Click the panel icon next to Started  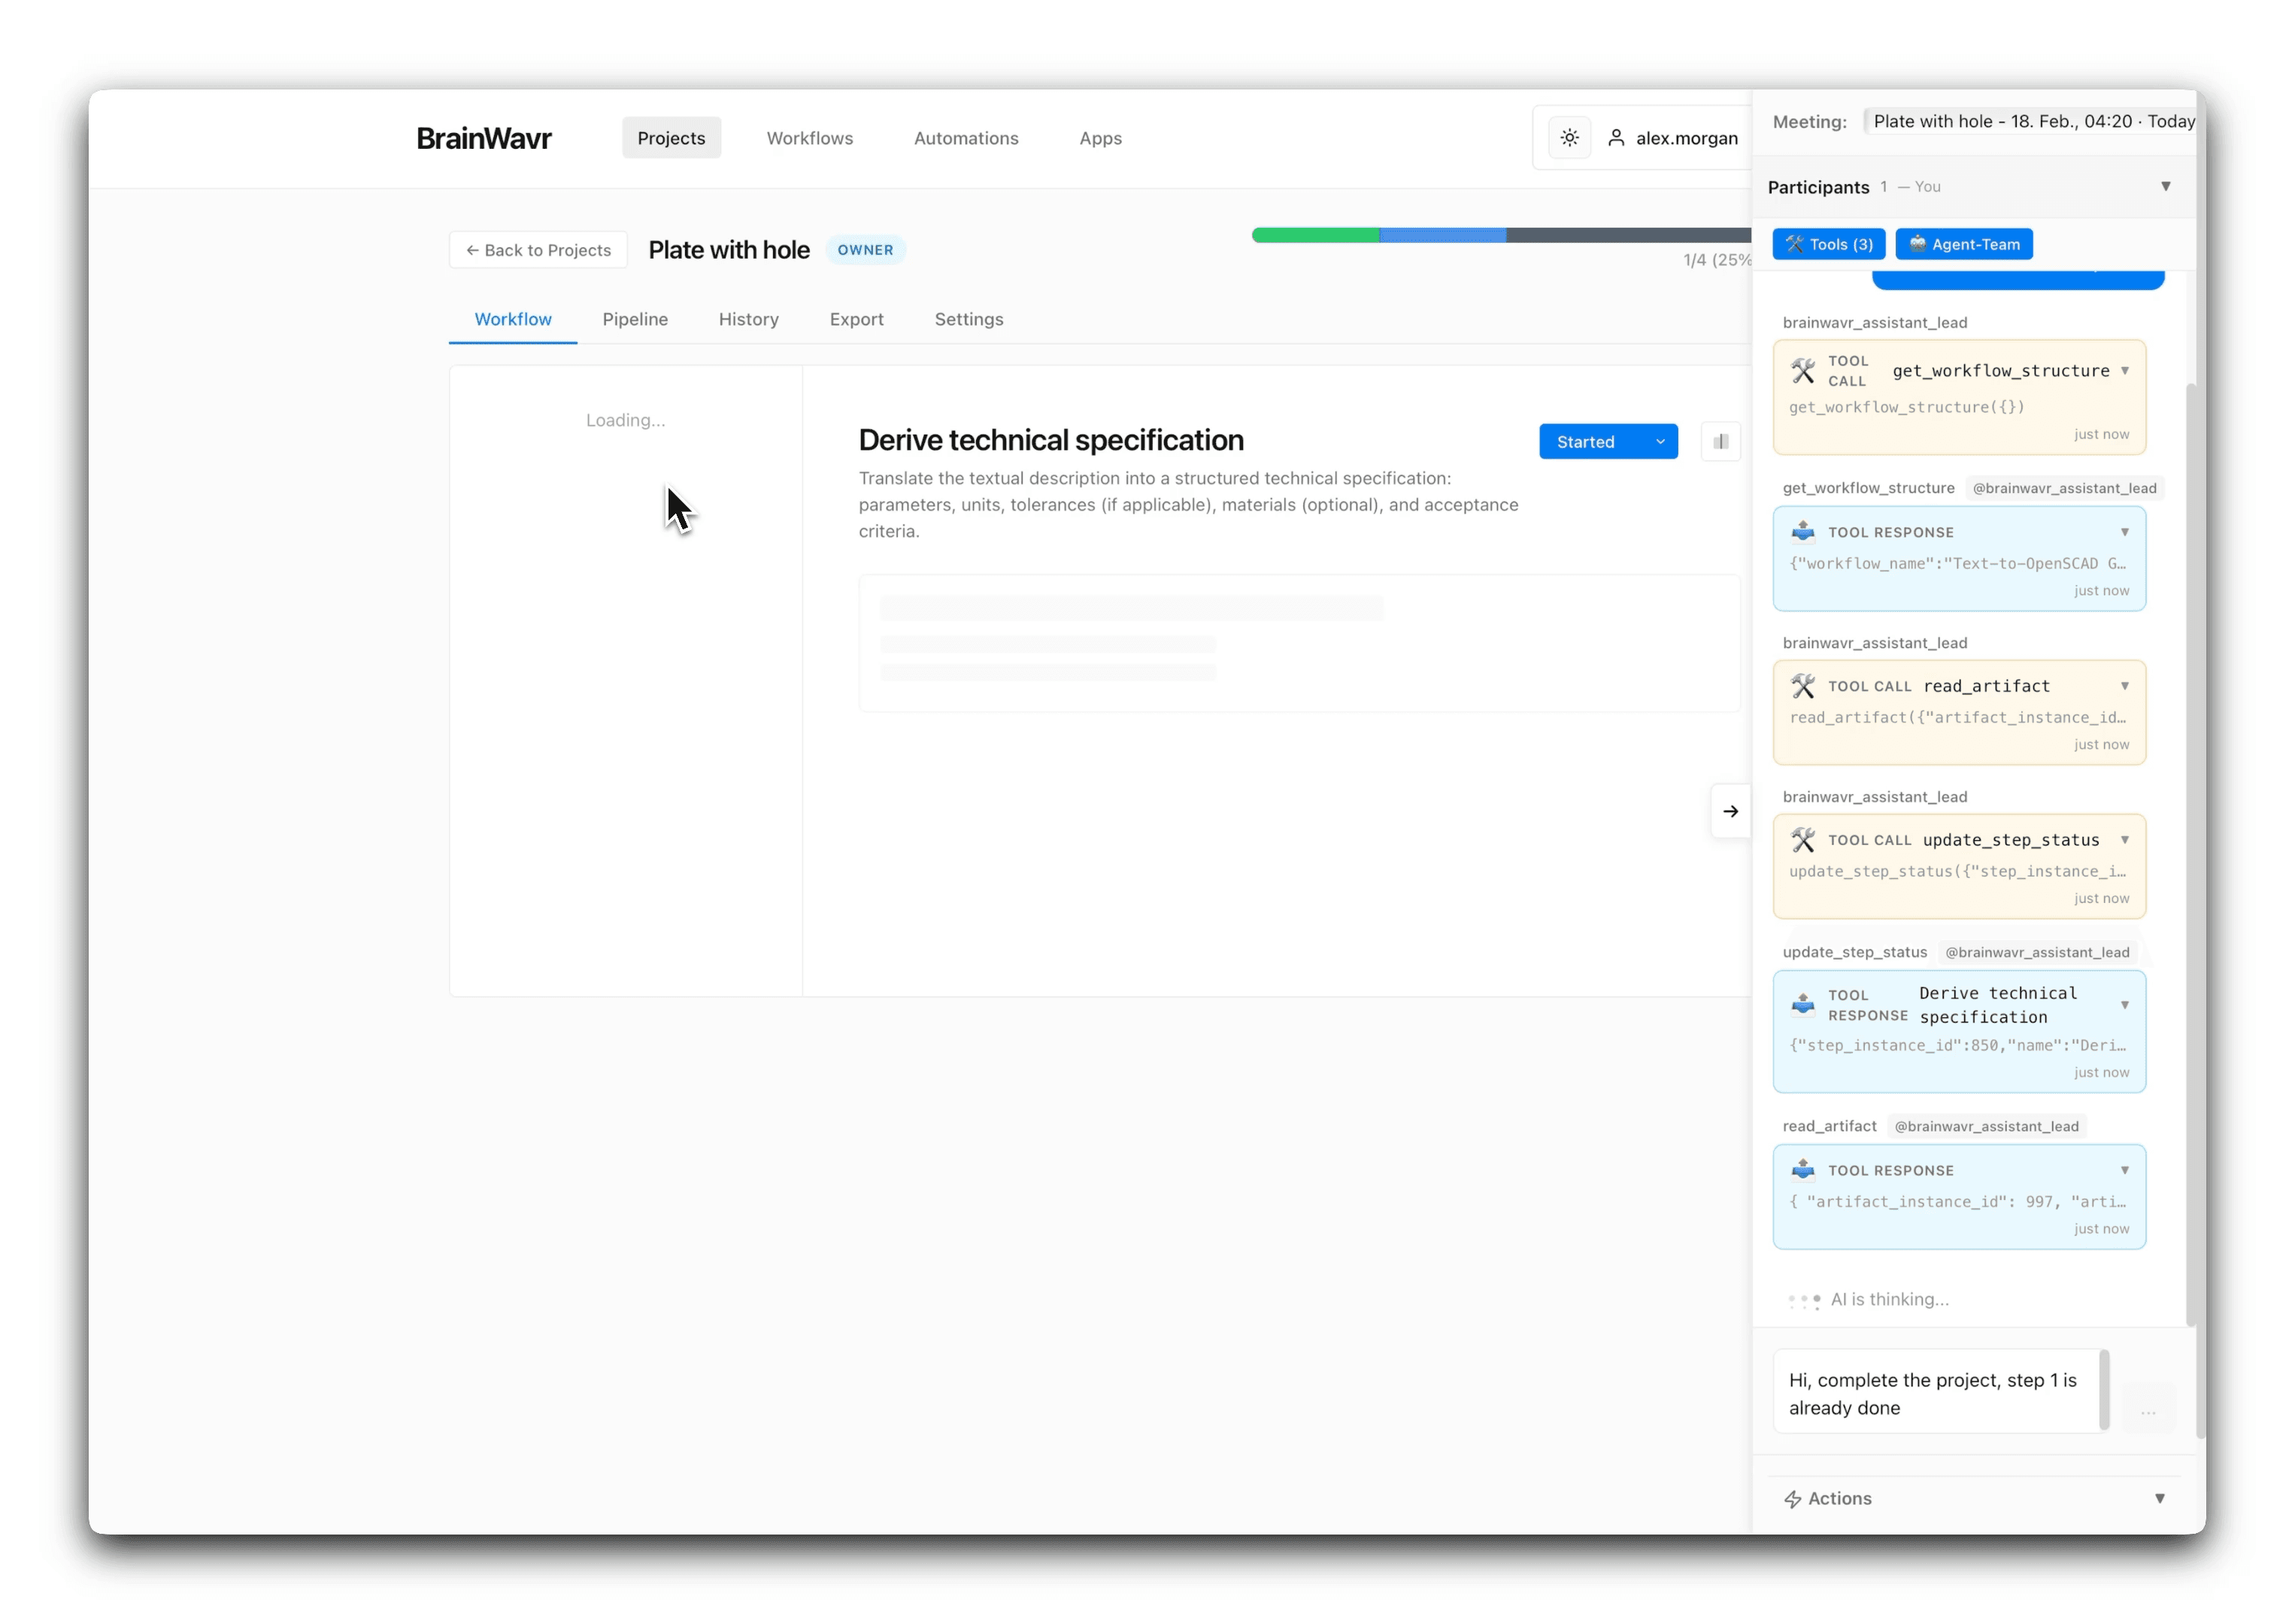click(1720, 441)
